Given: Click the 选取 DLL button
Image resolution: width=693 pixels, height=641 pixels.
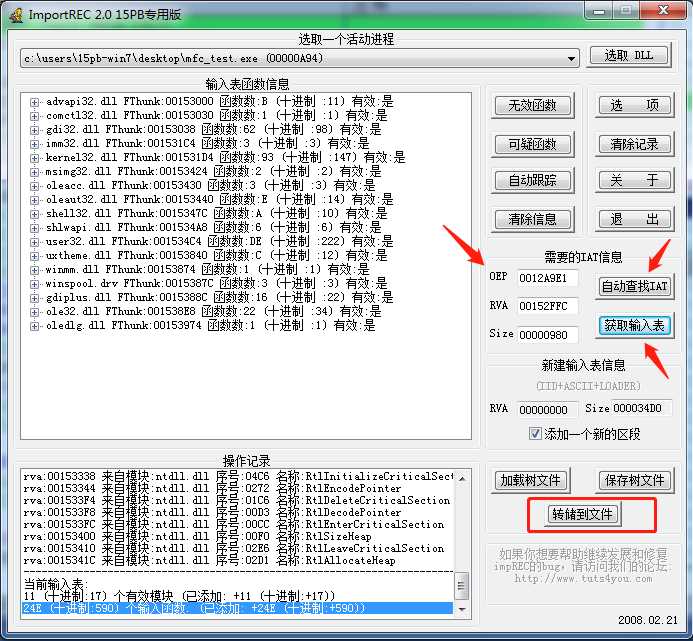Looking at the screenshot, I should pyautogui.click(x=629, y=56).
